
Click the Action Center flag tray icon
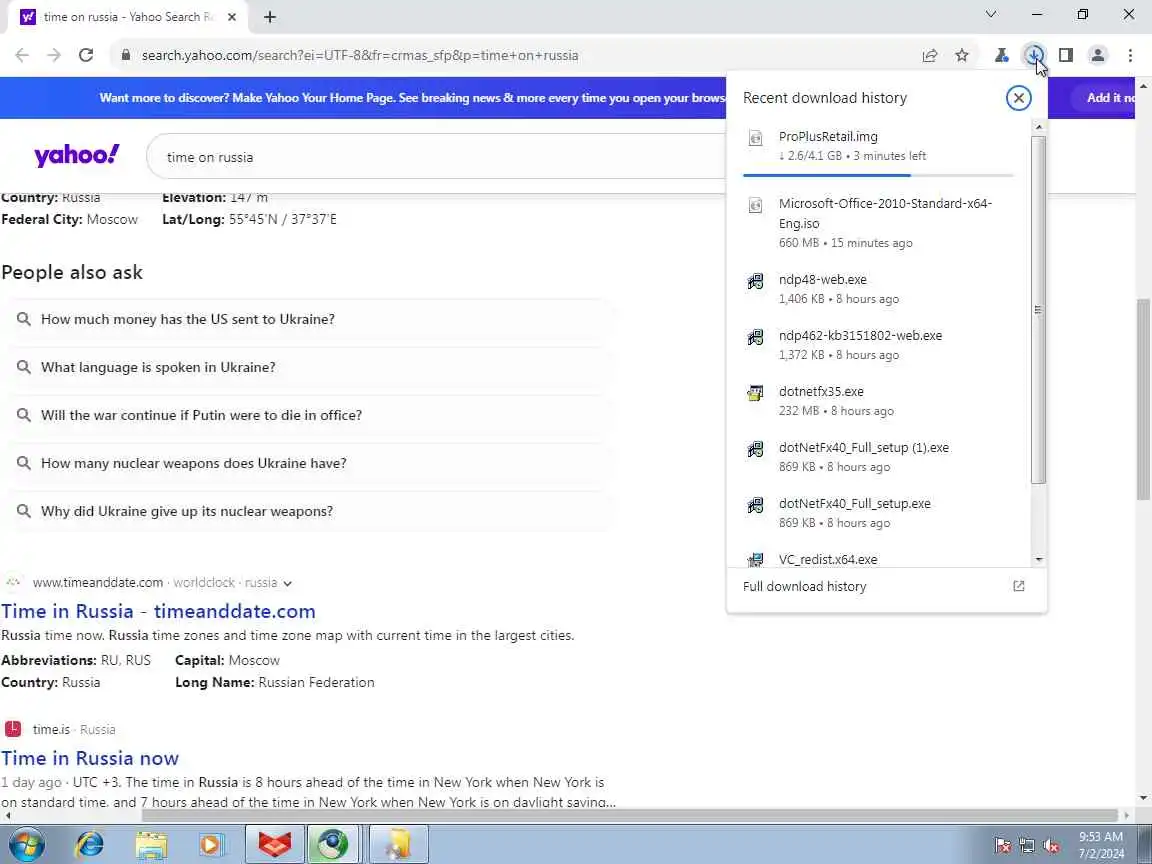(1002, 846)
